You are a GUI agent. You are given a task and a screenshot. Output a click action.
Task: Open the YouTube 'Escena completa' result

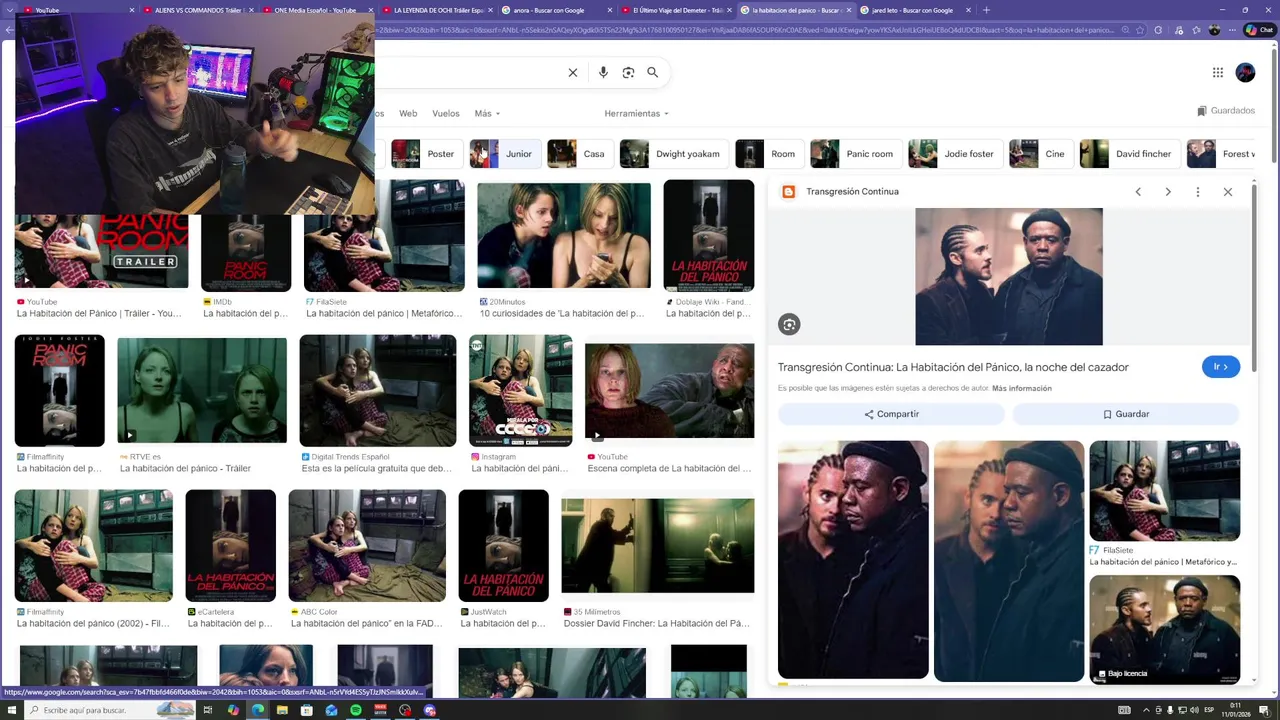(670, 391)
